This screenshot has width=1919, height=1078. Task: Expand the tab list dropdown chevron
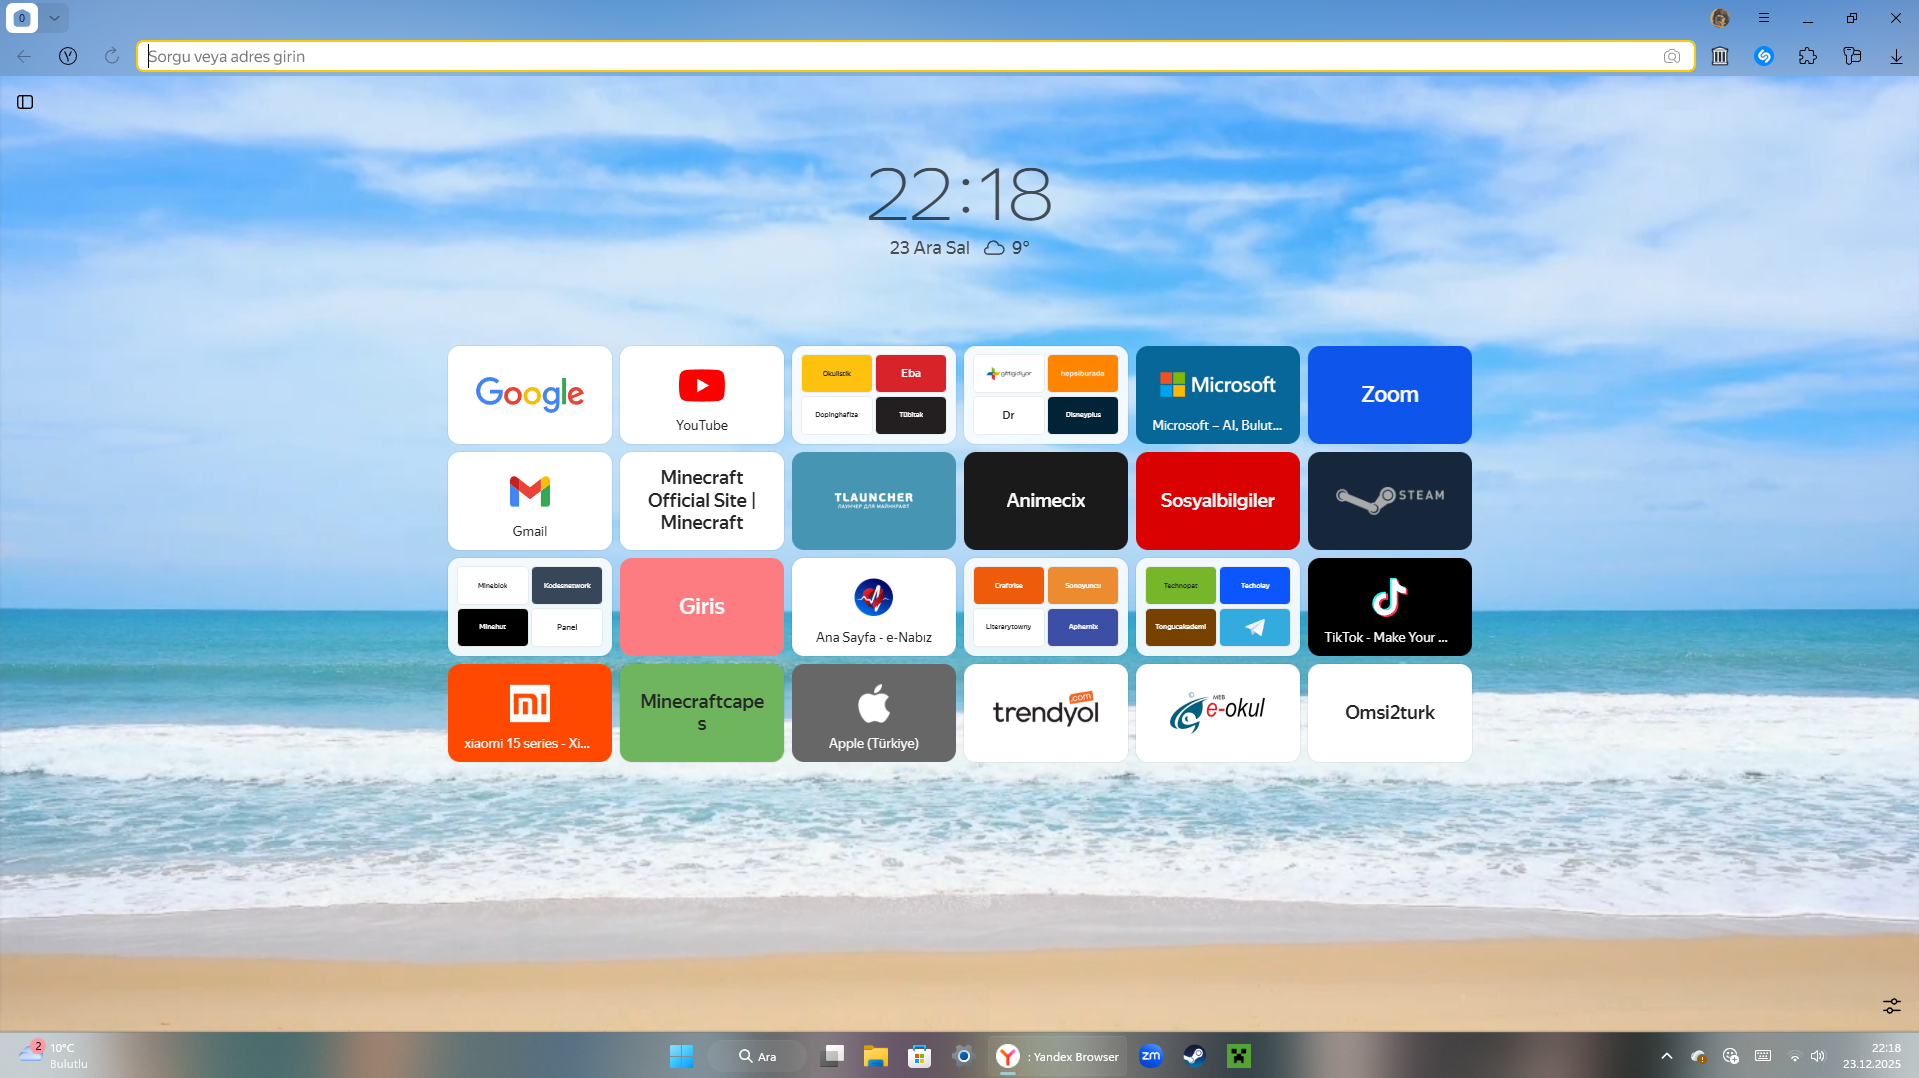[55, 18]
